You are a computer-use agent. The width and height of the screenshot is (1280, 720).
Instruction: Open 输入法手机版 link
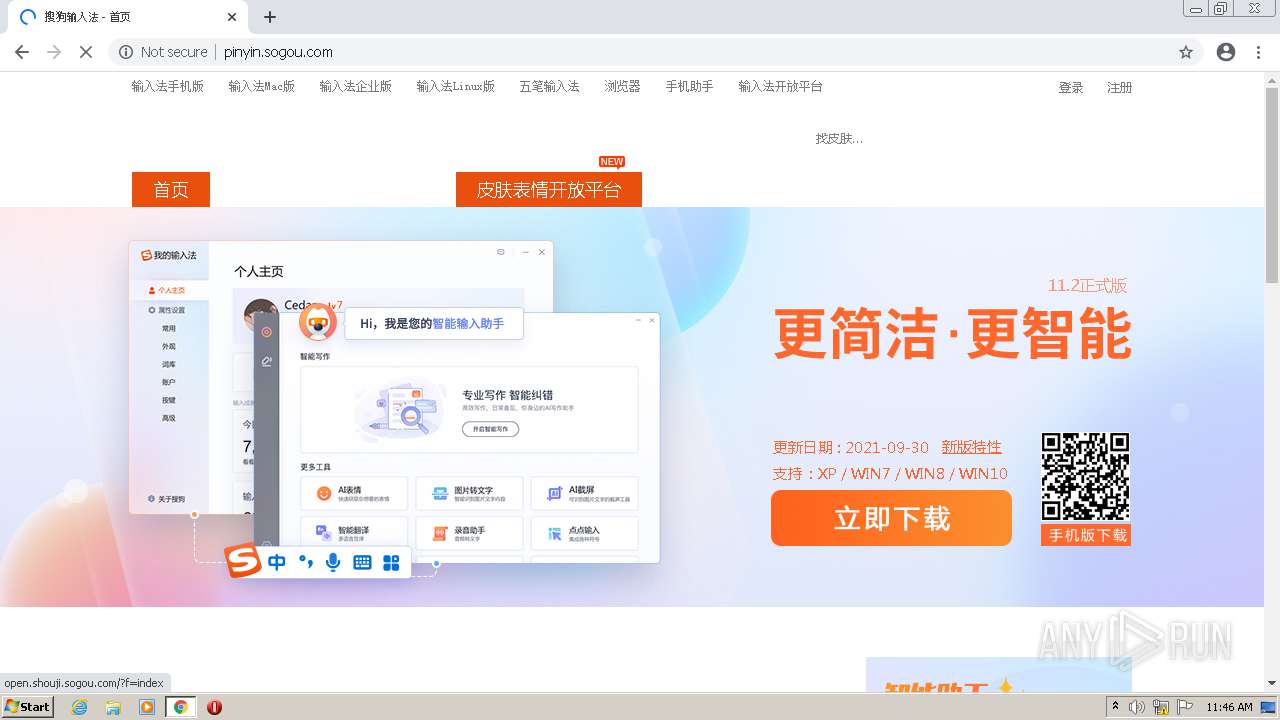click(168, 87)
